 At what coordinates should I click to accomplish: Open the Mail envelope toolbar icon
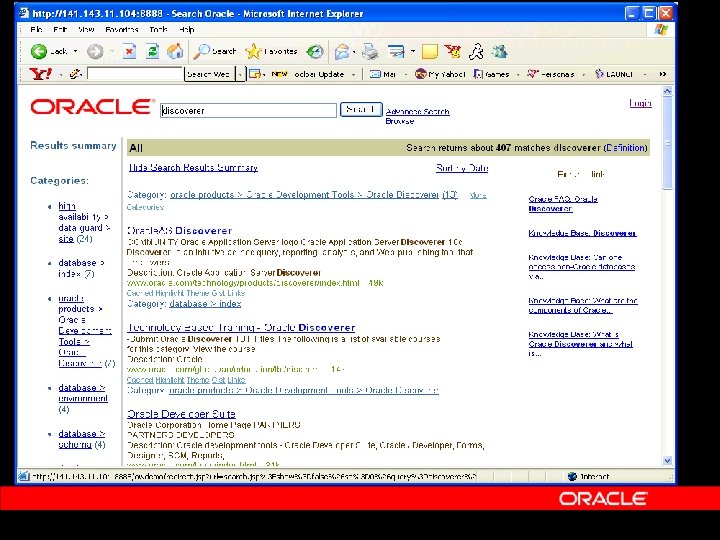342,52
